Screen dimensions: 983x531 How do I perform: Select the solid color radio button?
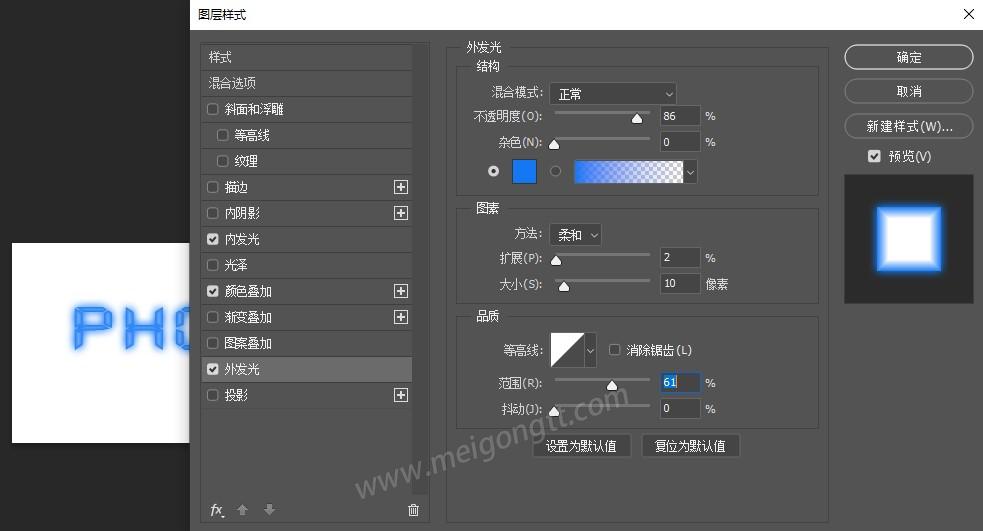coord(493,171)
